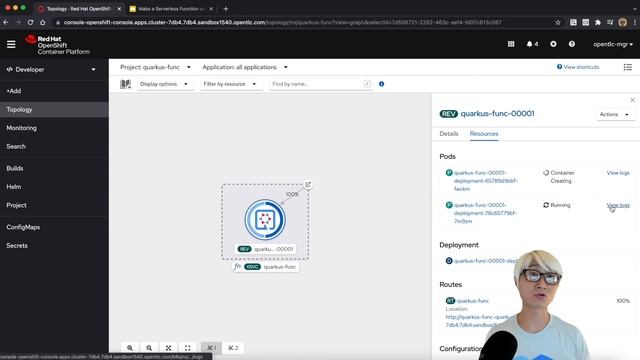
Task: Open a new browser tab
Action: [226, 9]
